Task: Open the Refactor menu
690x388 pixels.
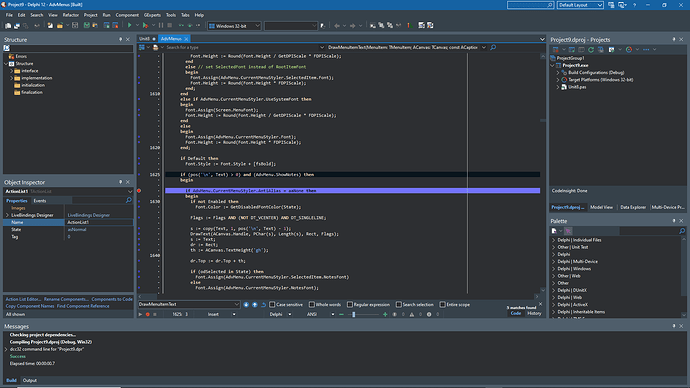Action: pos(70,15)
